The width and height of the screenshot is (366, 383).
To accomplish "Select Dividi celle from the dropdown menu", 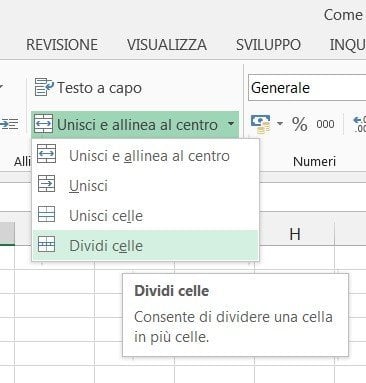I will pyautogui.click(x=145, y=246).
